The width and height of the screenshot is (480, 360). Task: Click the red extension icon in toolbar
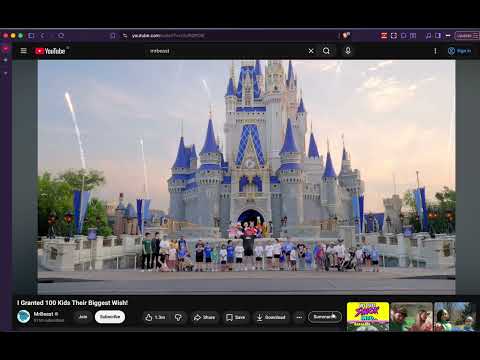pos(384,35)
